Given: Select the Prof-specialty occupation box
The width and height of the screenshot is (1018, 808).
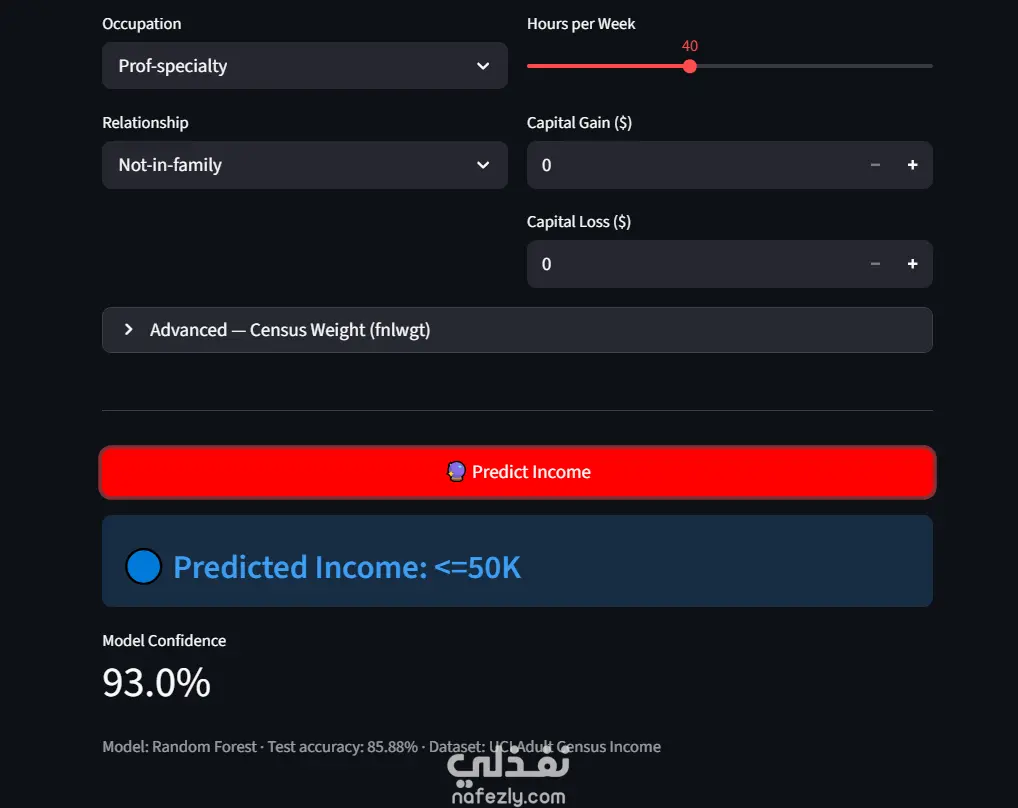Looking at the screenshot, I should coord(304,66).
